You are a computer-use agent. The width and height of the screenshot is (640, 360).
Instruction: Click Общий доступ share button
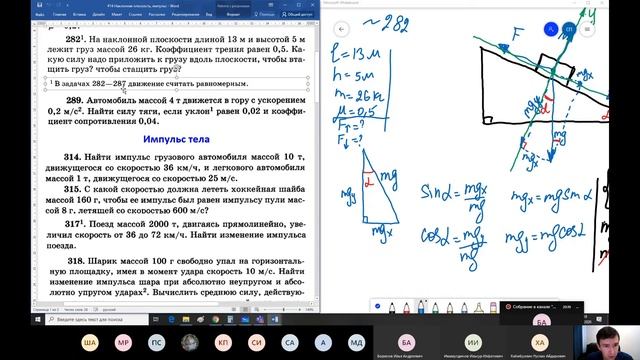pyautogui.click(x=297, y=14)
